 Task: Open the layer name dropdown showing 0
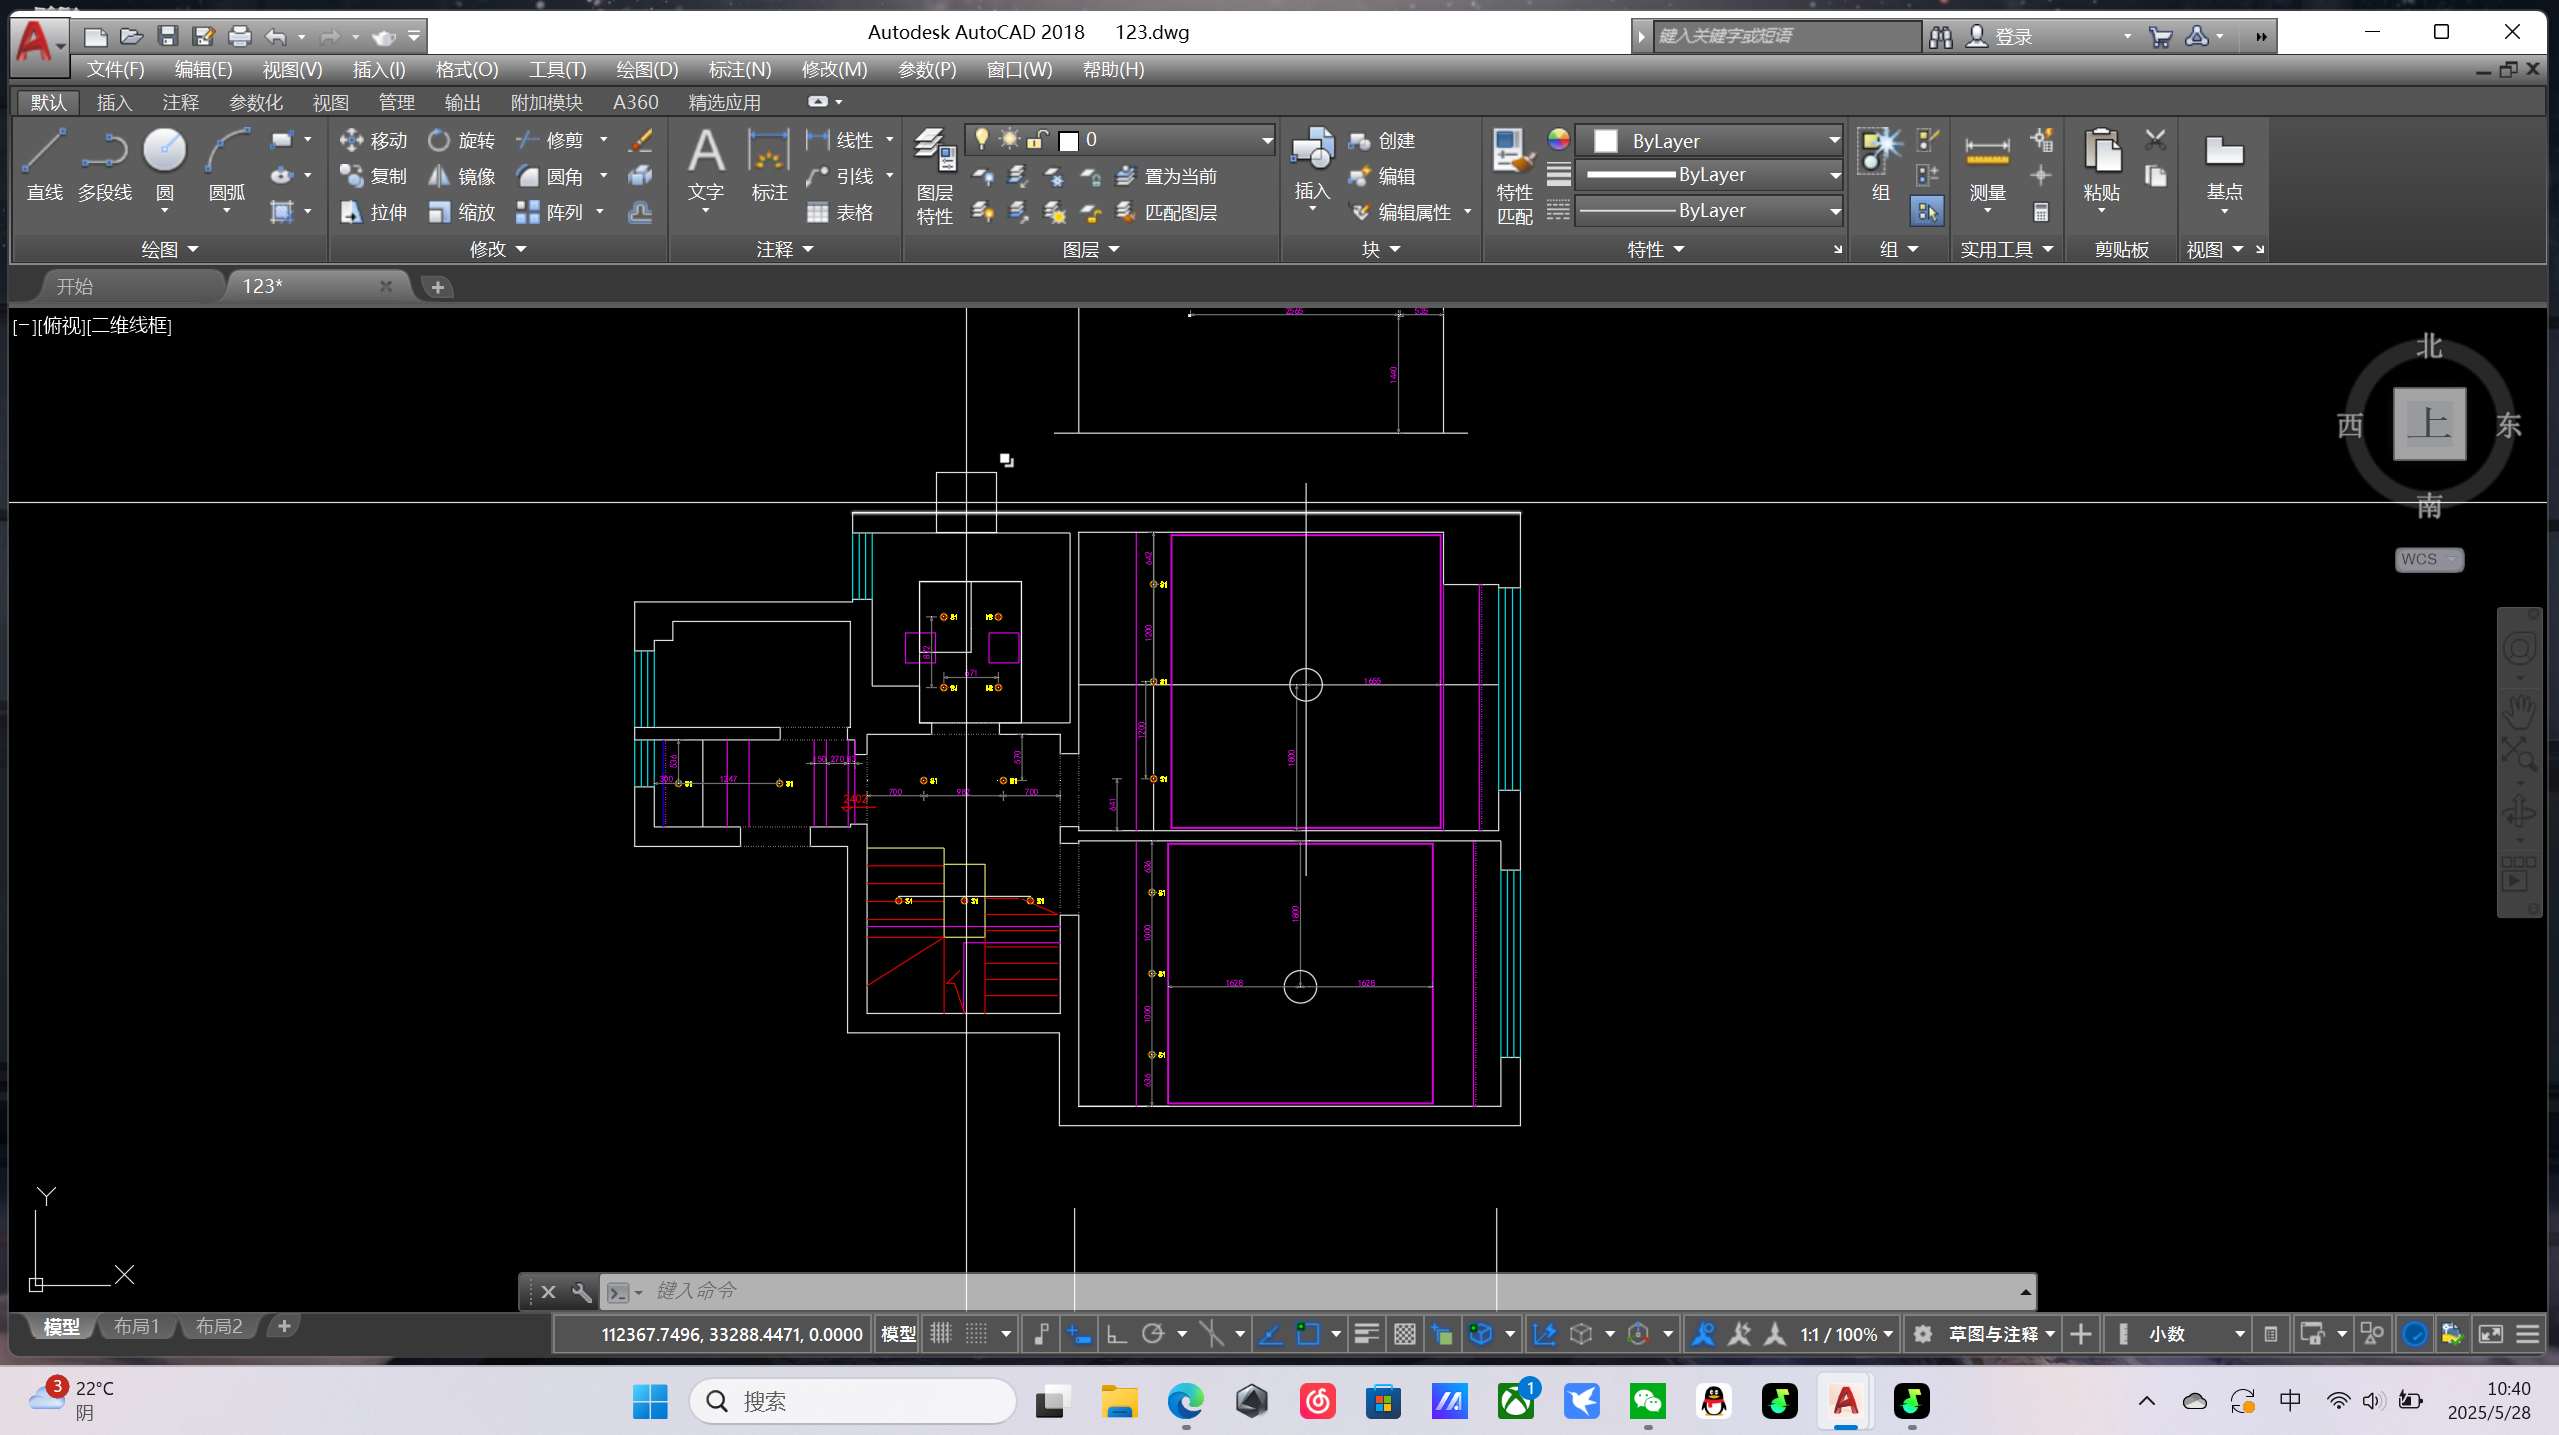[1266, 140]
